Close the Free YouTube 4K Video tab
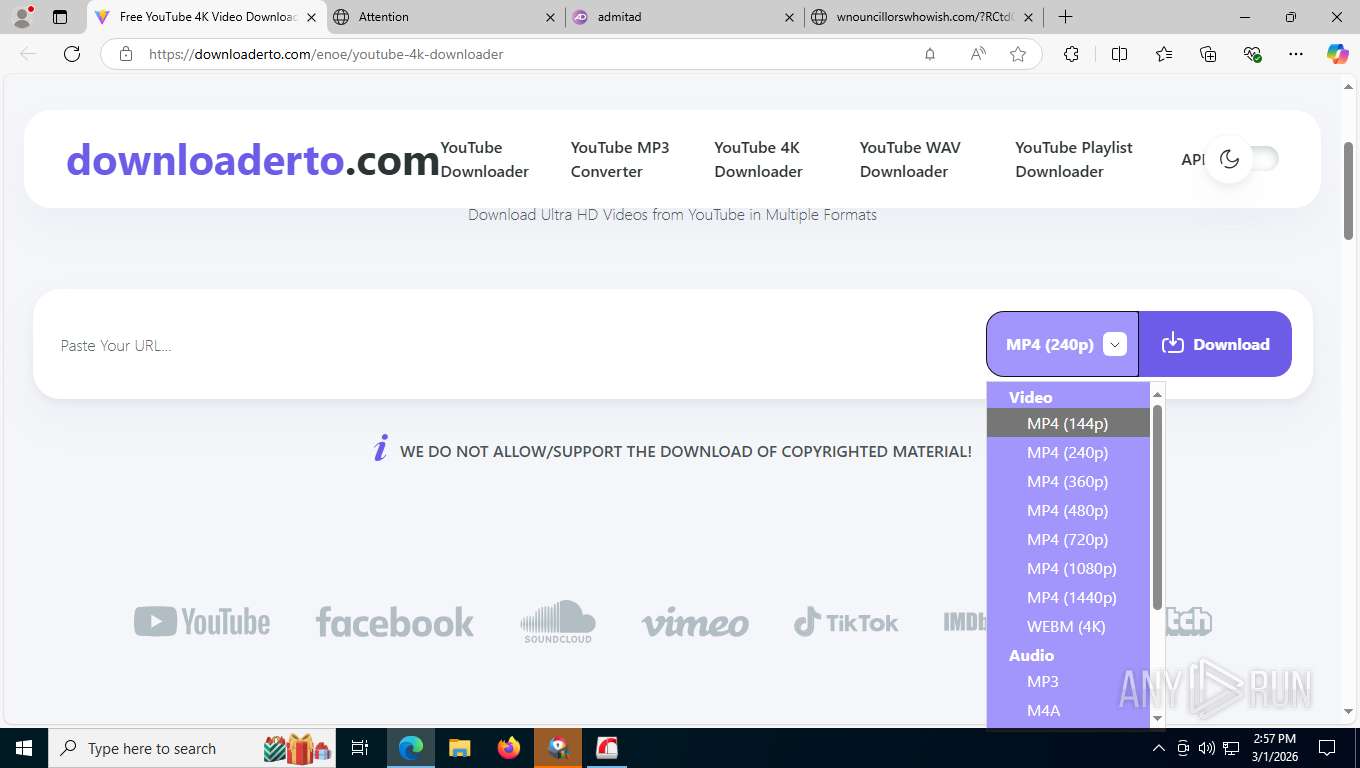The width and height of the screenshot is (1360, 768). (x=311, y=17)
